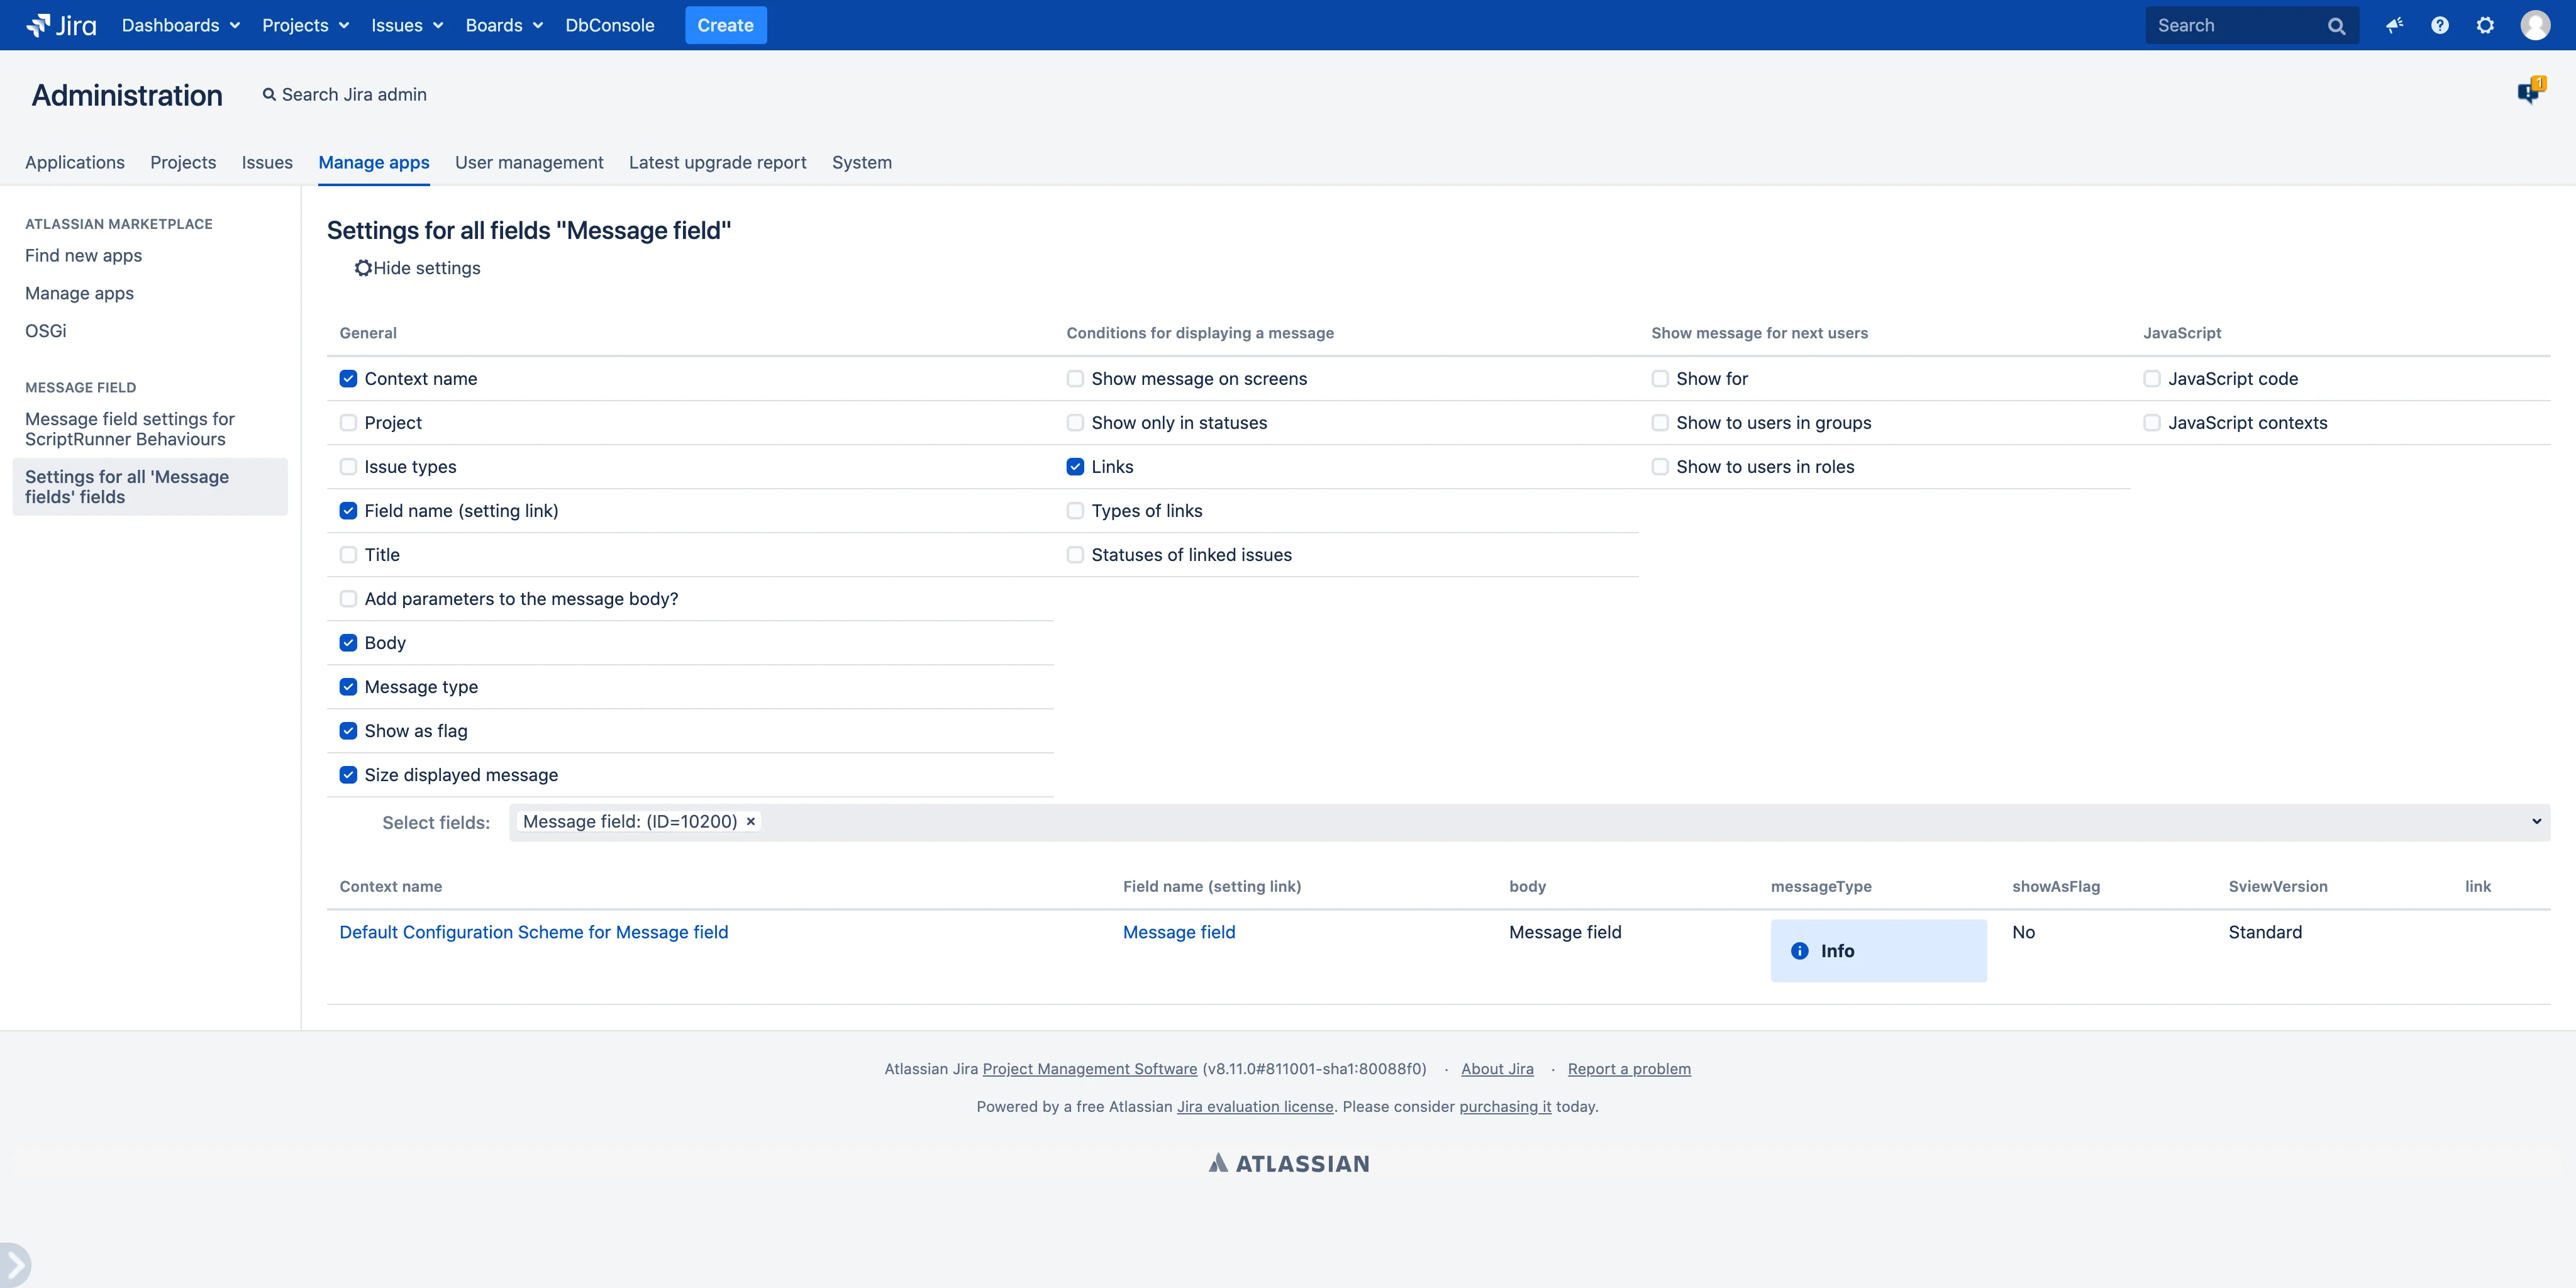Enable the Show for checkbox
The width and height of the screenshot is (2576, 1288).
pos(1660,379)
